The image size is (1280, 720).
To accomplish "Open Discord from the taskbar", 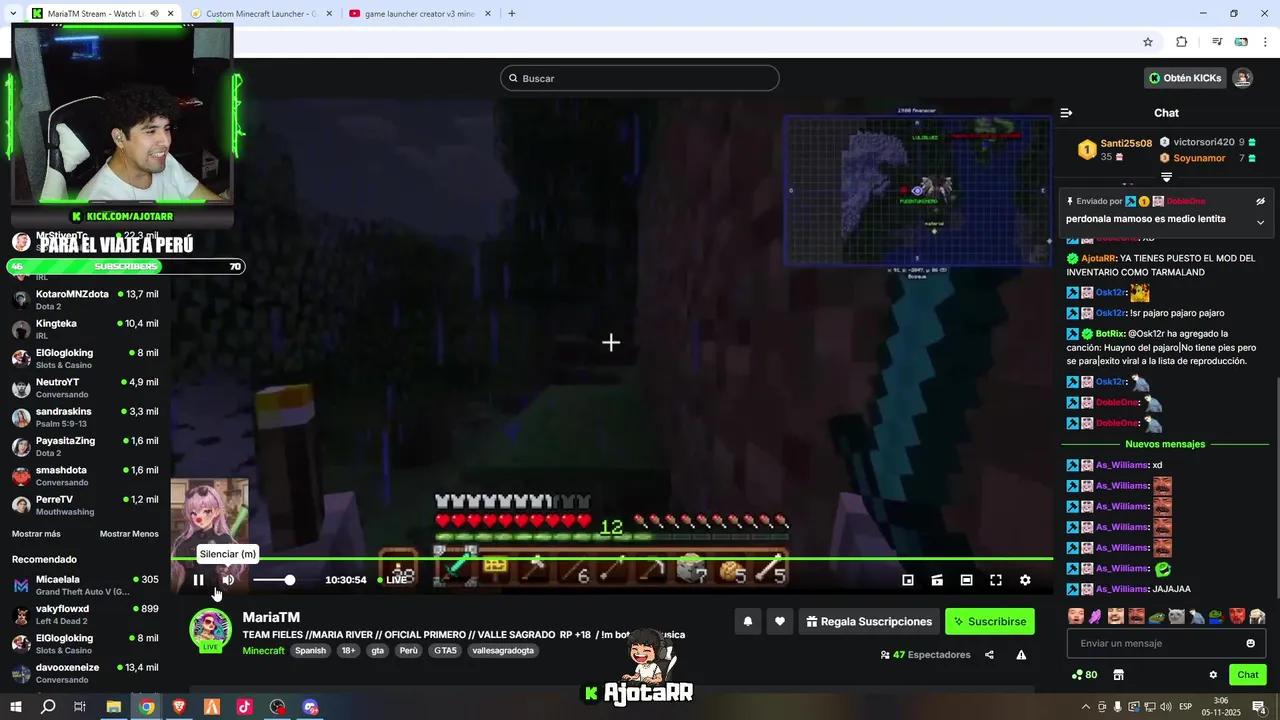I will click(310, 707).
